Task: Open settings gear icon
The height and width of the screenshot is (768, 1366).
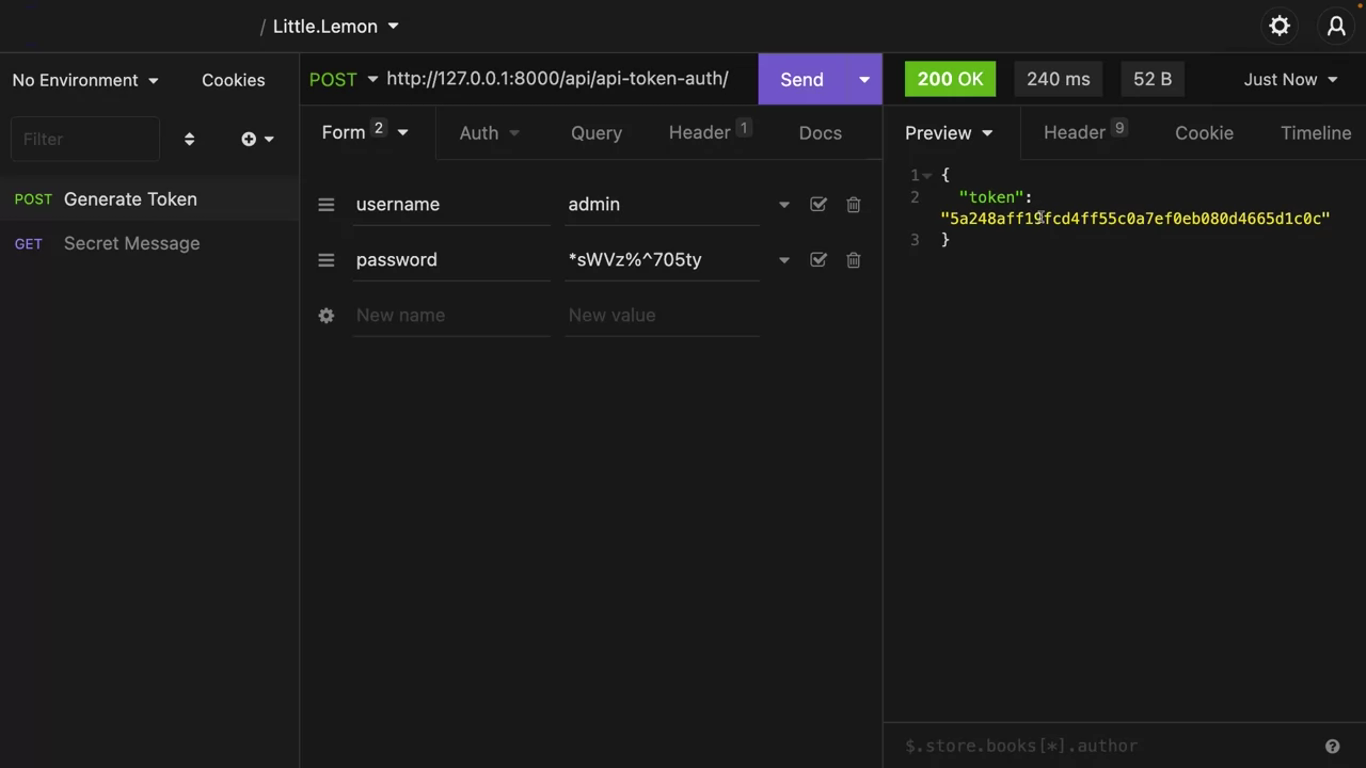Action: 1279,26
